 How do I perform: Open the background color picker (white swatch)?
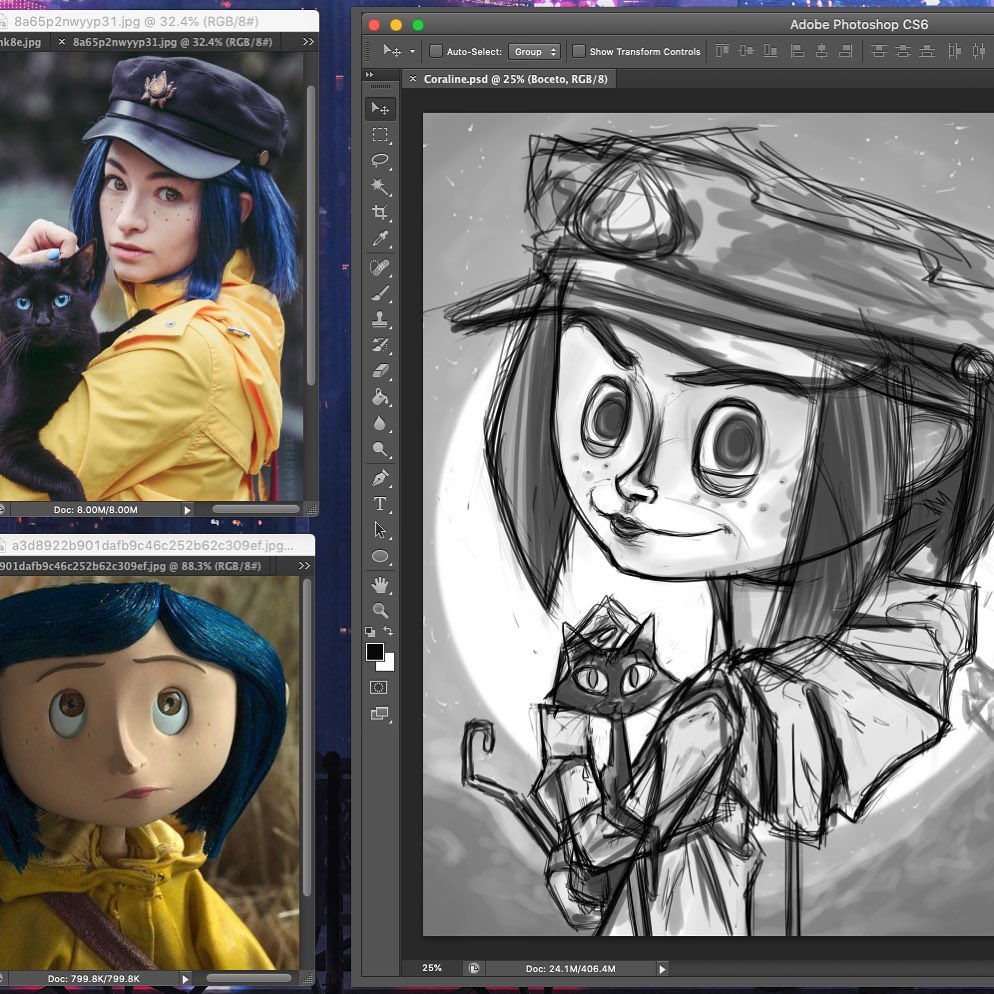(x=388, y=664)
